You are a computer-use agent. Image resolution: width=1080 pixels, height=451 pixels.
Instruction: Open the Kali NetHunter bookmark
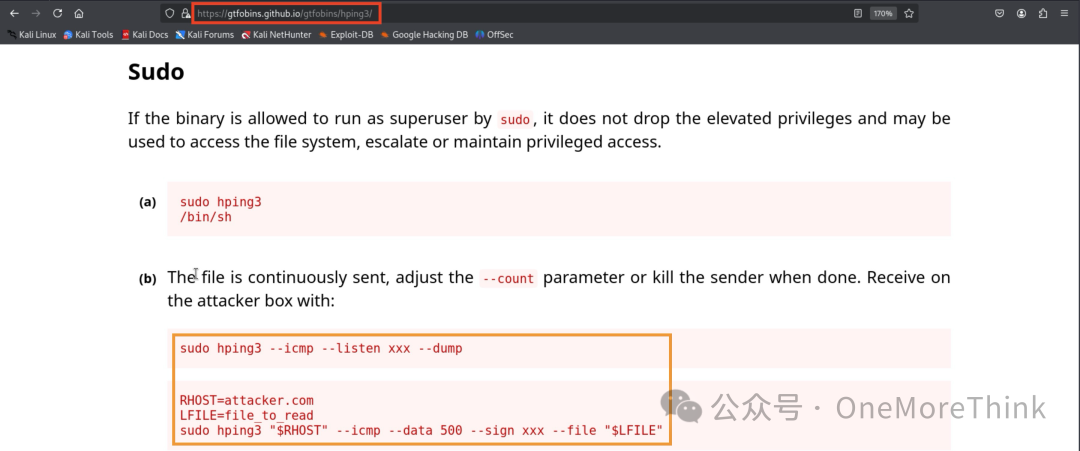pos(276,34)
